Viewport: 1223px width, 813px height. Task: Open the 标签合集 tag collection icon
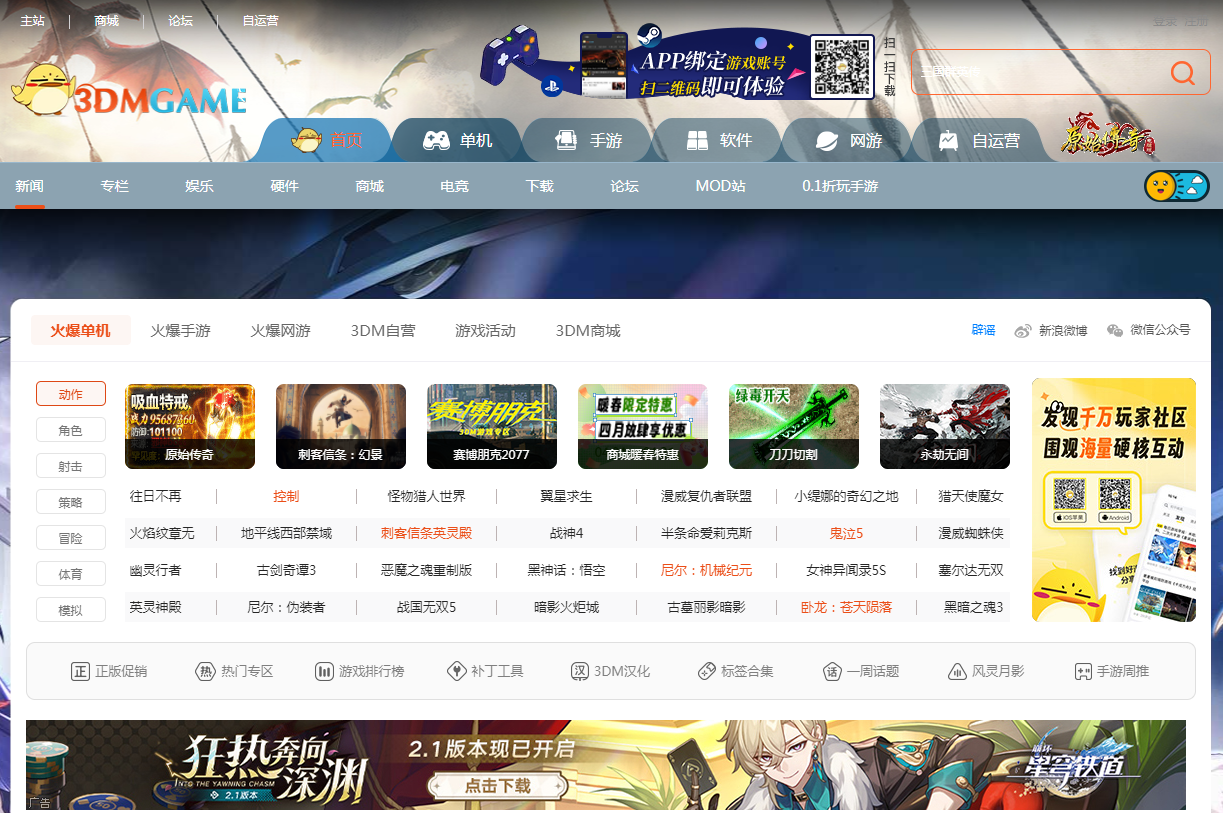pos(706,671)
